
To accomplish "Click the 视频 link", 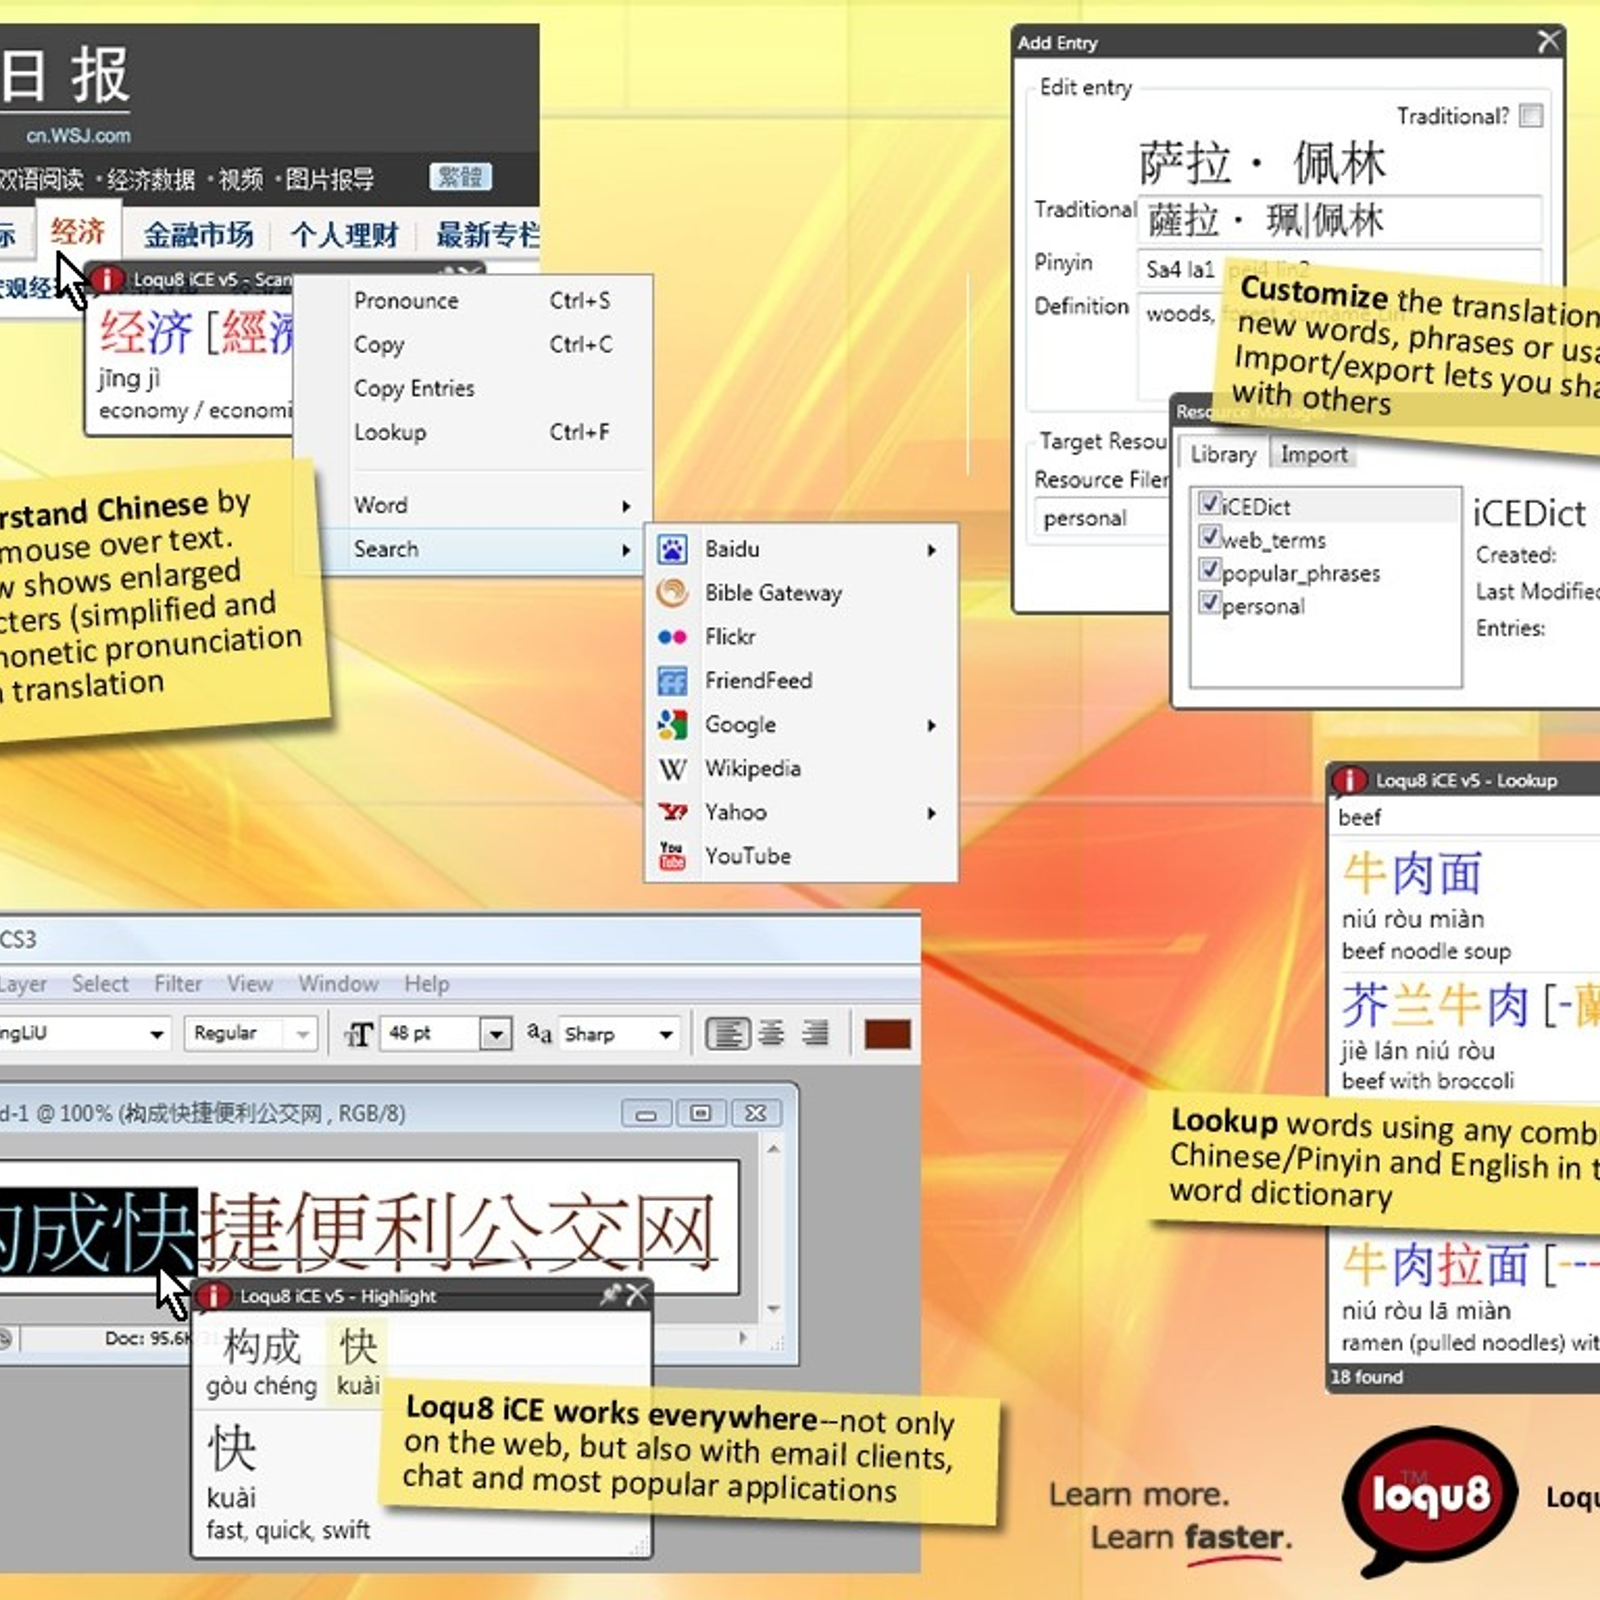I will coord(240,179).
